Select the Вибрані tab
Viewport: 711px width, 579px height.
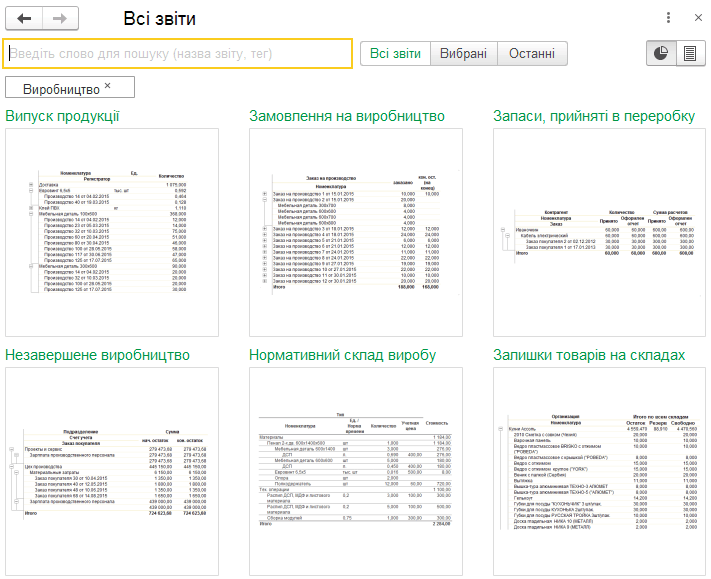point(463,54)
